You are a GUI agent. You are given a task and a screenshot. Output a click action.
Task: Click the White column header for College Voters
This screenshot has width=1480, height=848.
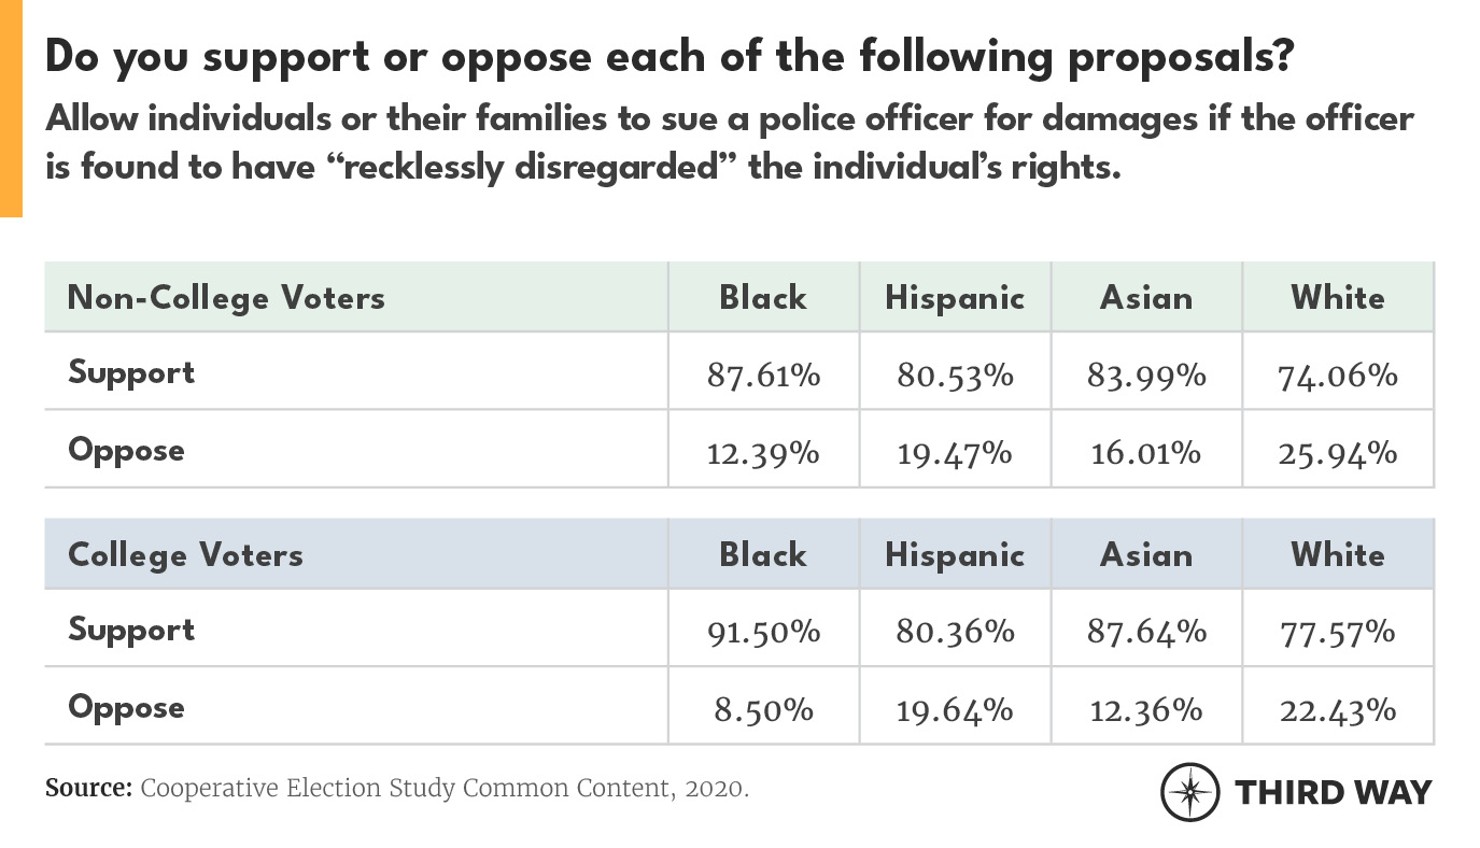pos(1337,555)
